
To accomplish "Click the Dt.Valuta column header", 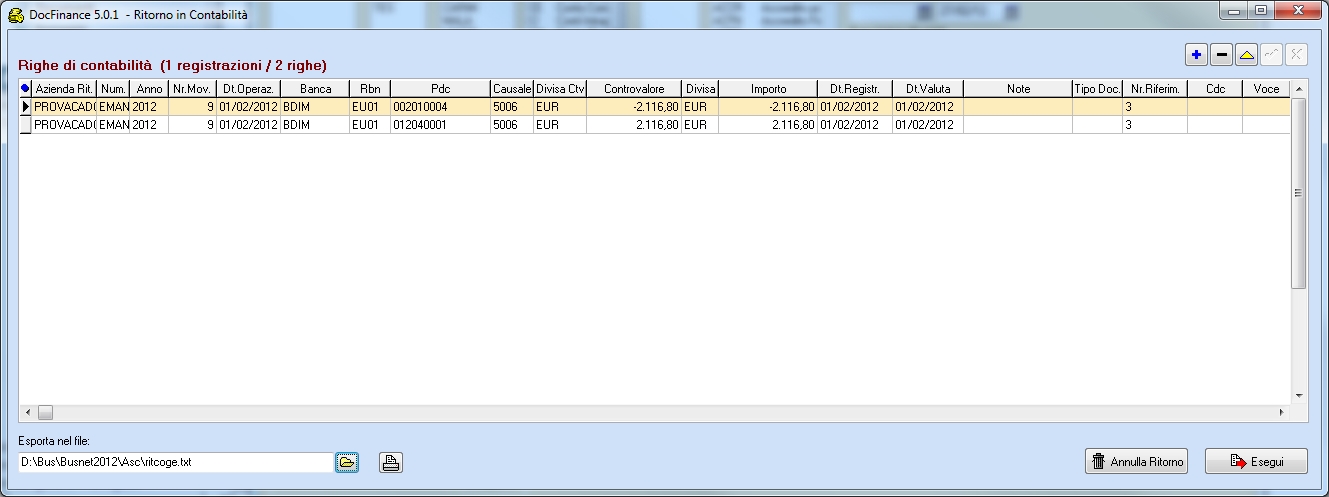I will coord(928,89).
